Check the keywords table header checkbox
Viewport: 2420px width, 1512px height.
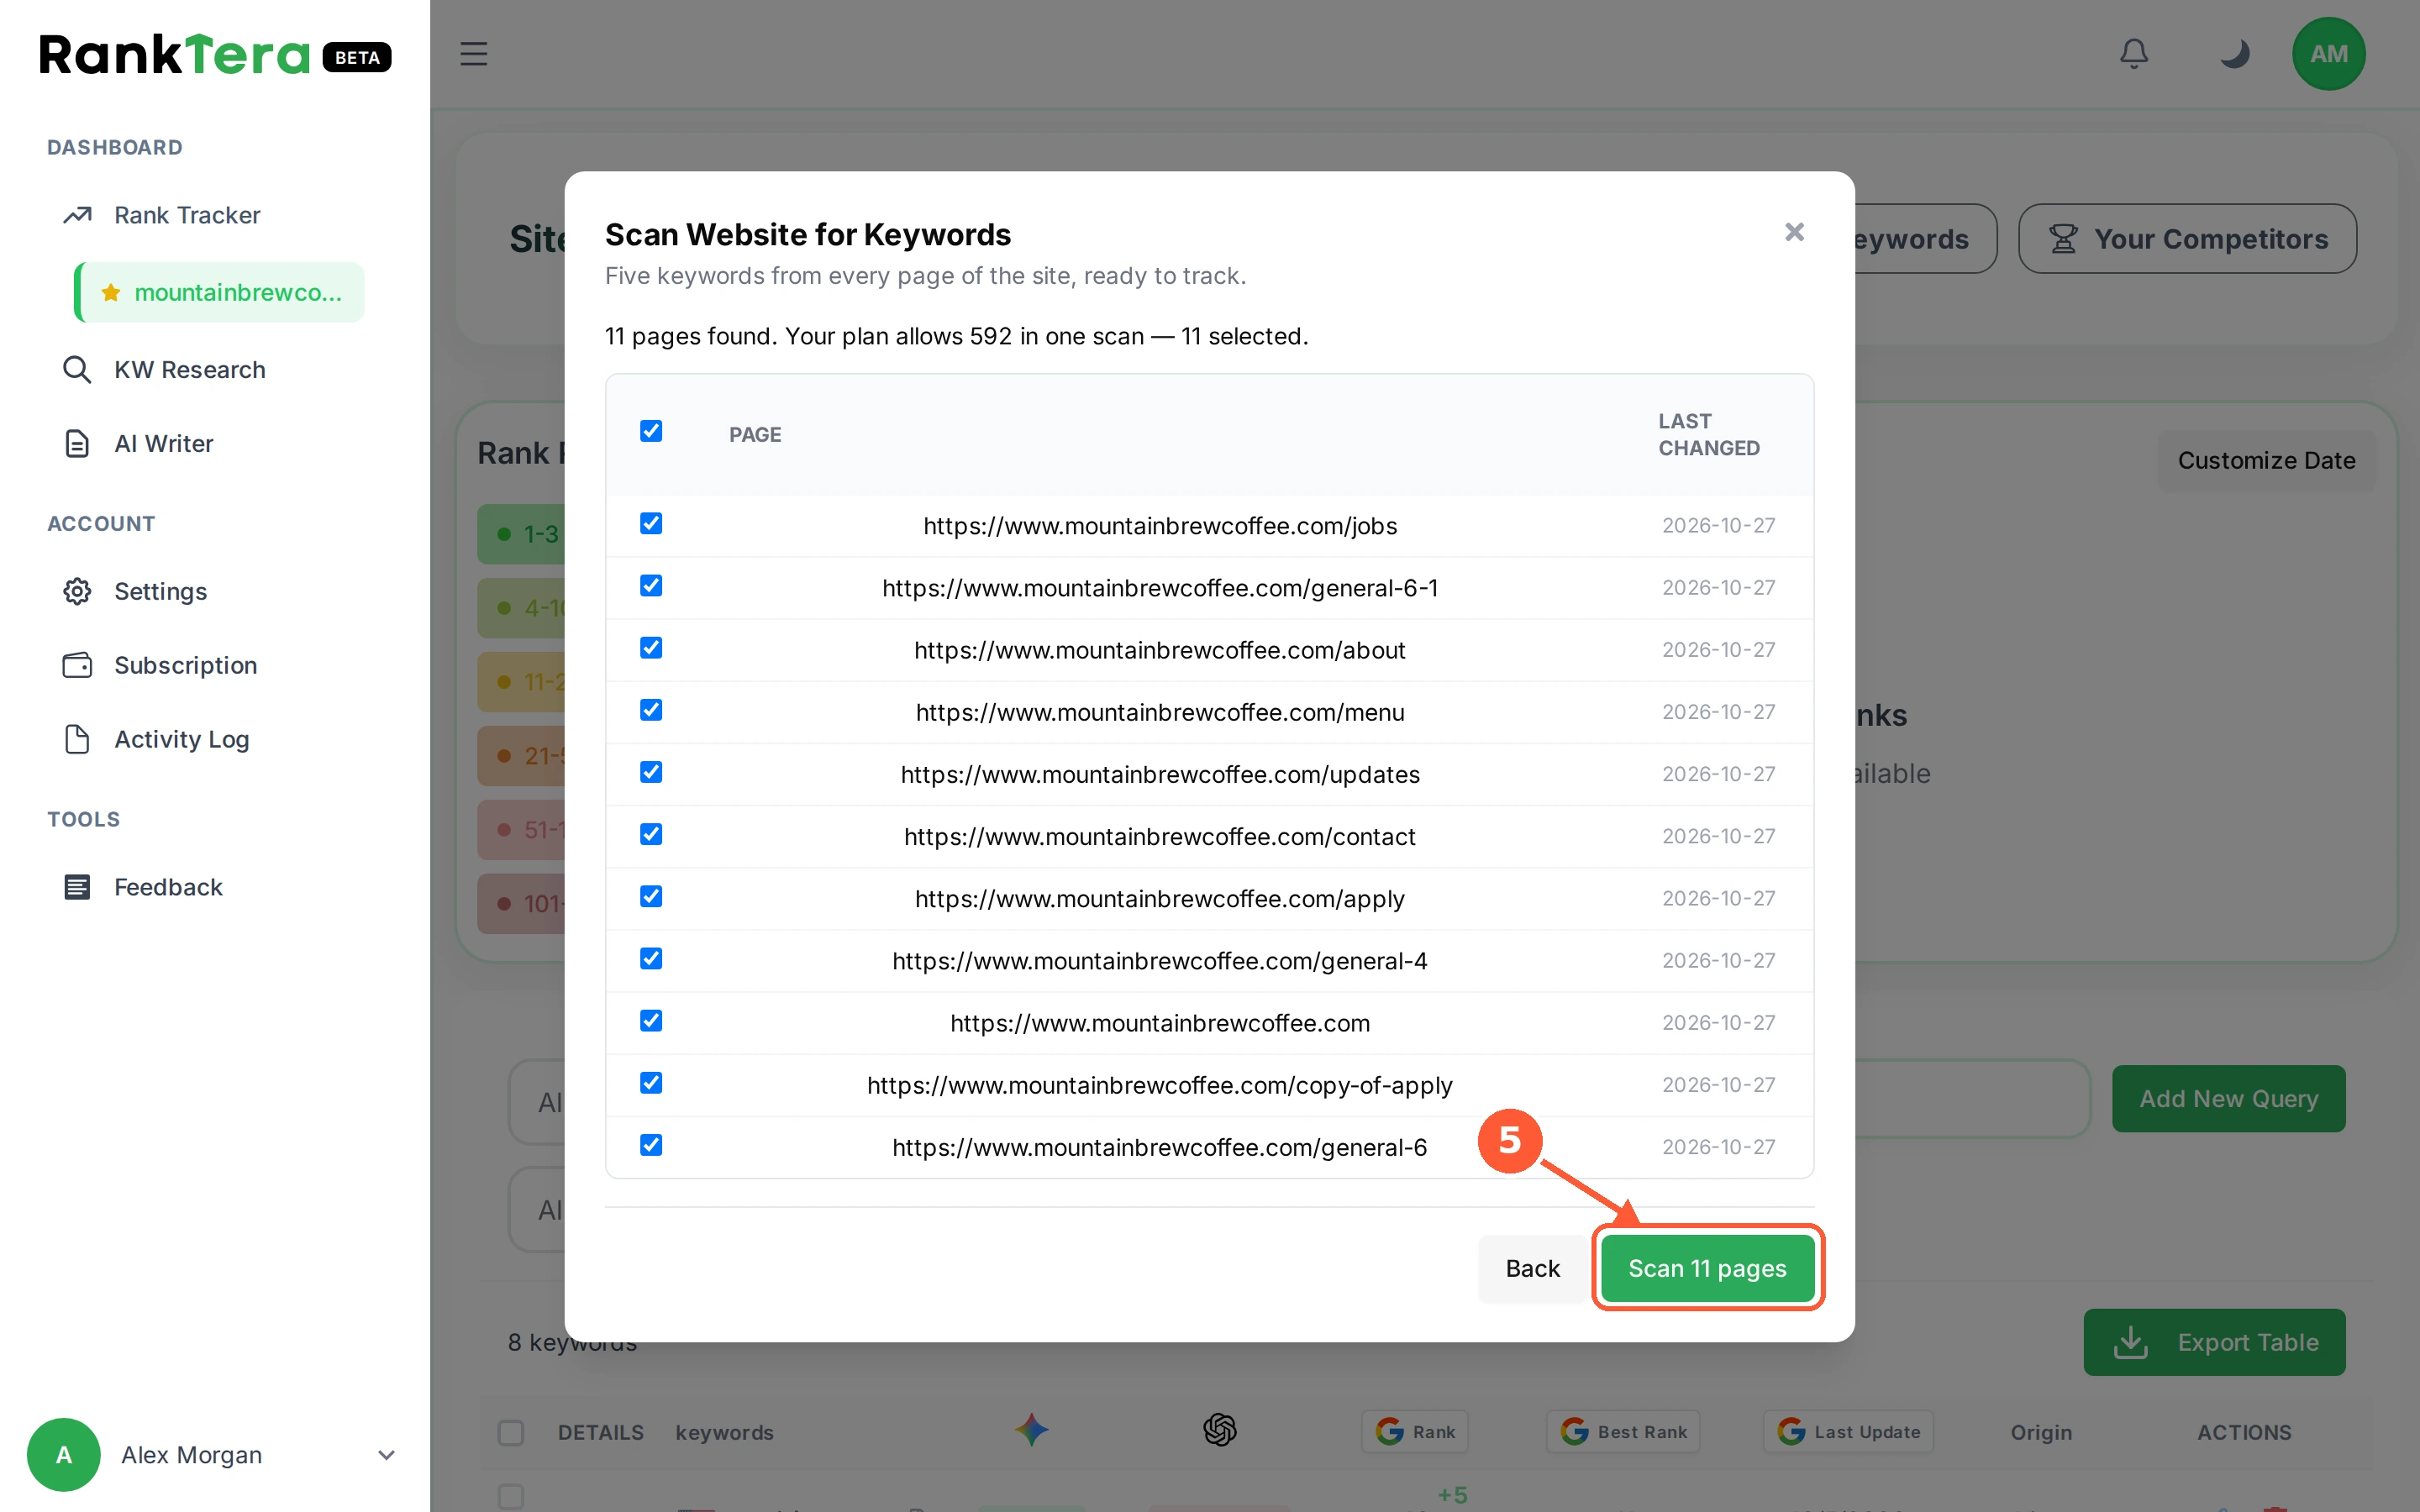pos(511,1432)
